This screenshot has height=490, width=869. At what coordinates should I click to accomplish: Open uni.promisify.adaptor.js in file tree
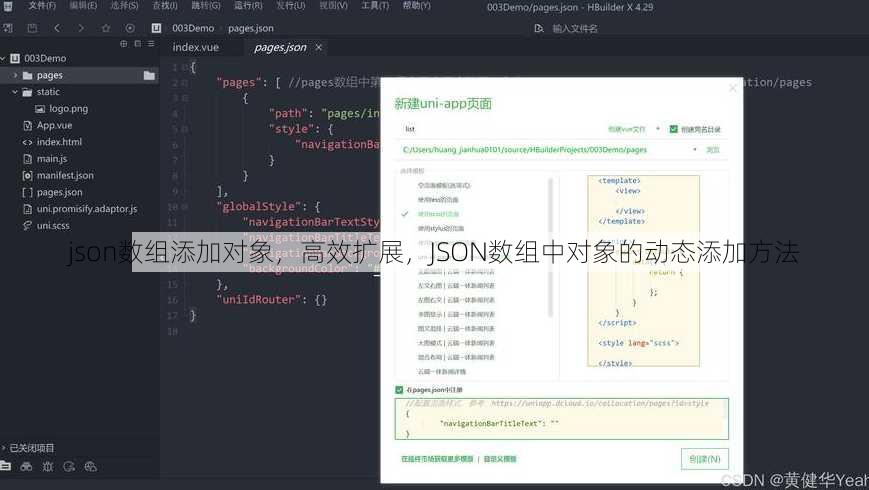coord(87,209)
